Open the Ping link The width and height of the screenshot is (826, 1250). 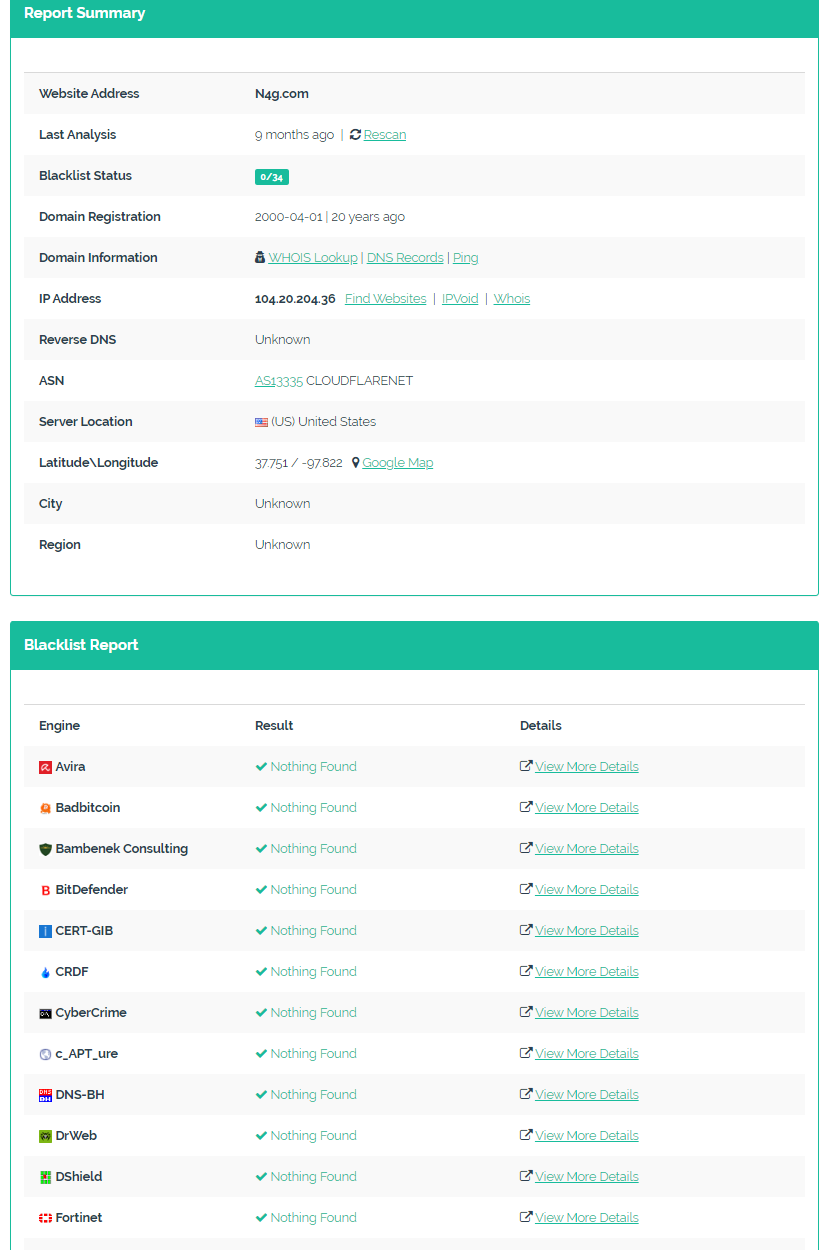coord(466,258)
